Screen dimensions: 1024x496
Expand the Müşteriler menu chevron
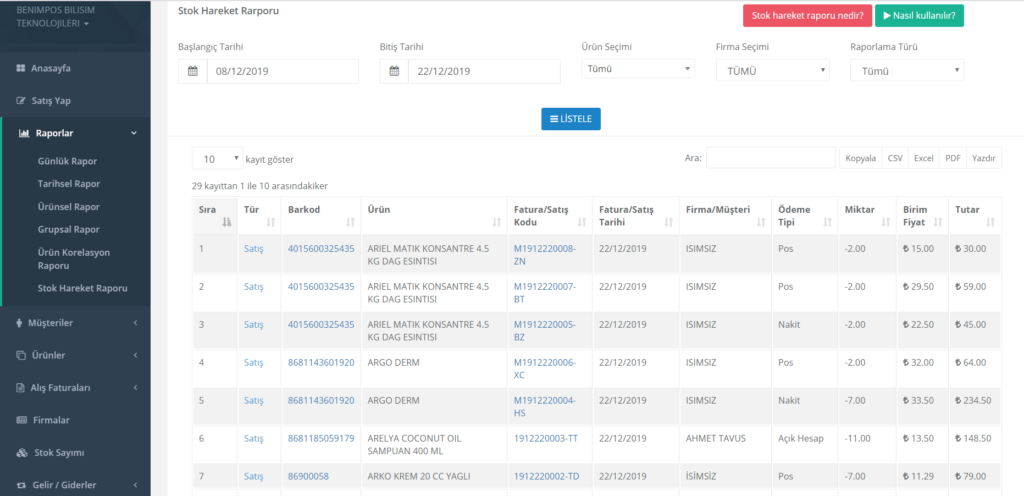coord(135,323)
